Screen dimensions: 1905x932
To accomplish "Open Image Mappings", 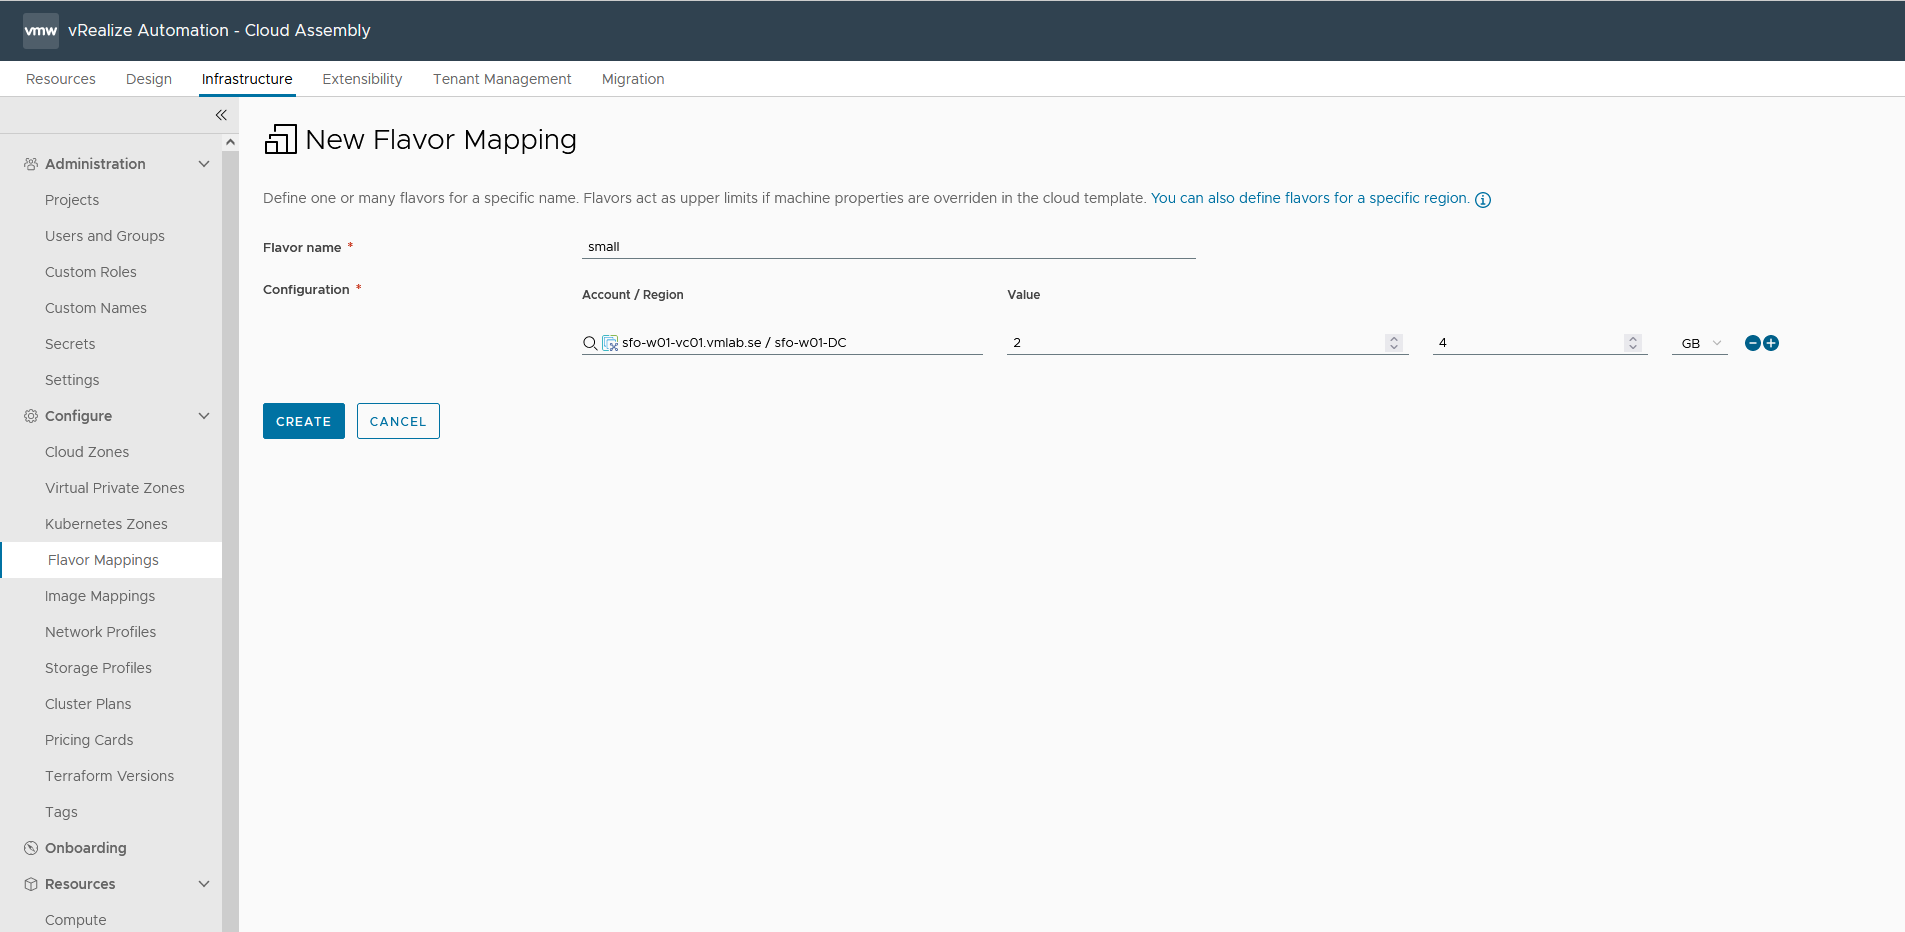I will click(100, 596).
